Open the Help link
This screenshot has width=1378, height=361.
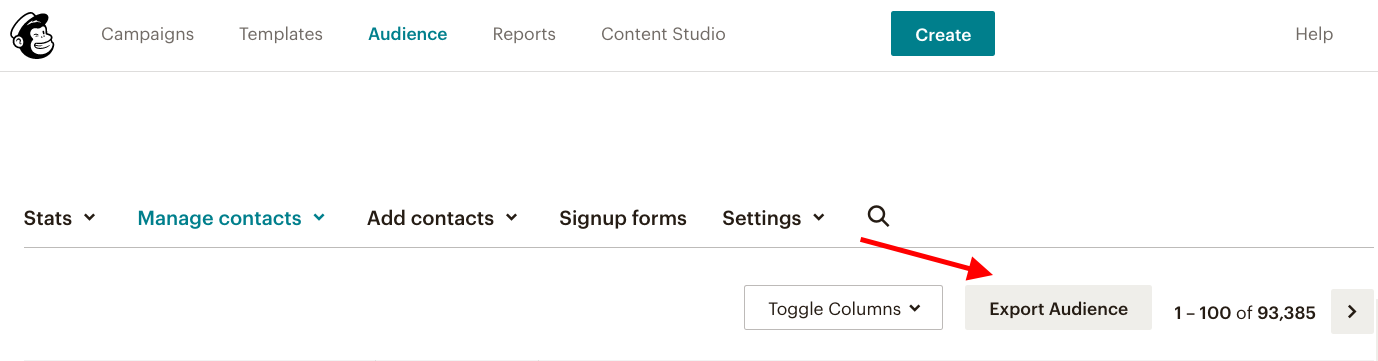[x=1314, y=34]
